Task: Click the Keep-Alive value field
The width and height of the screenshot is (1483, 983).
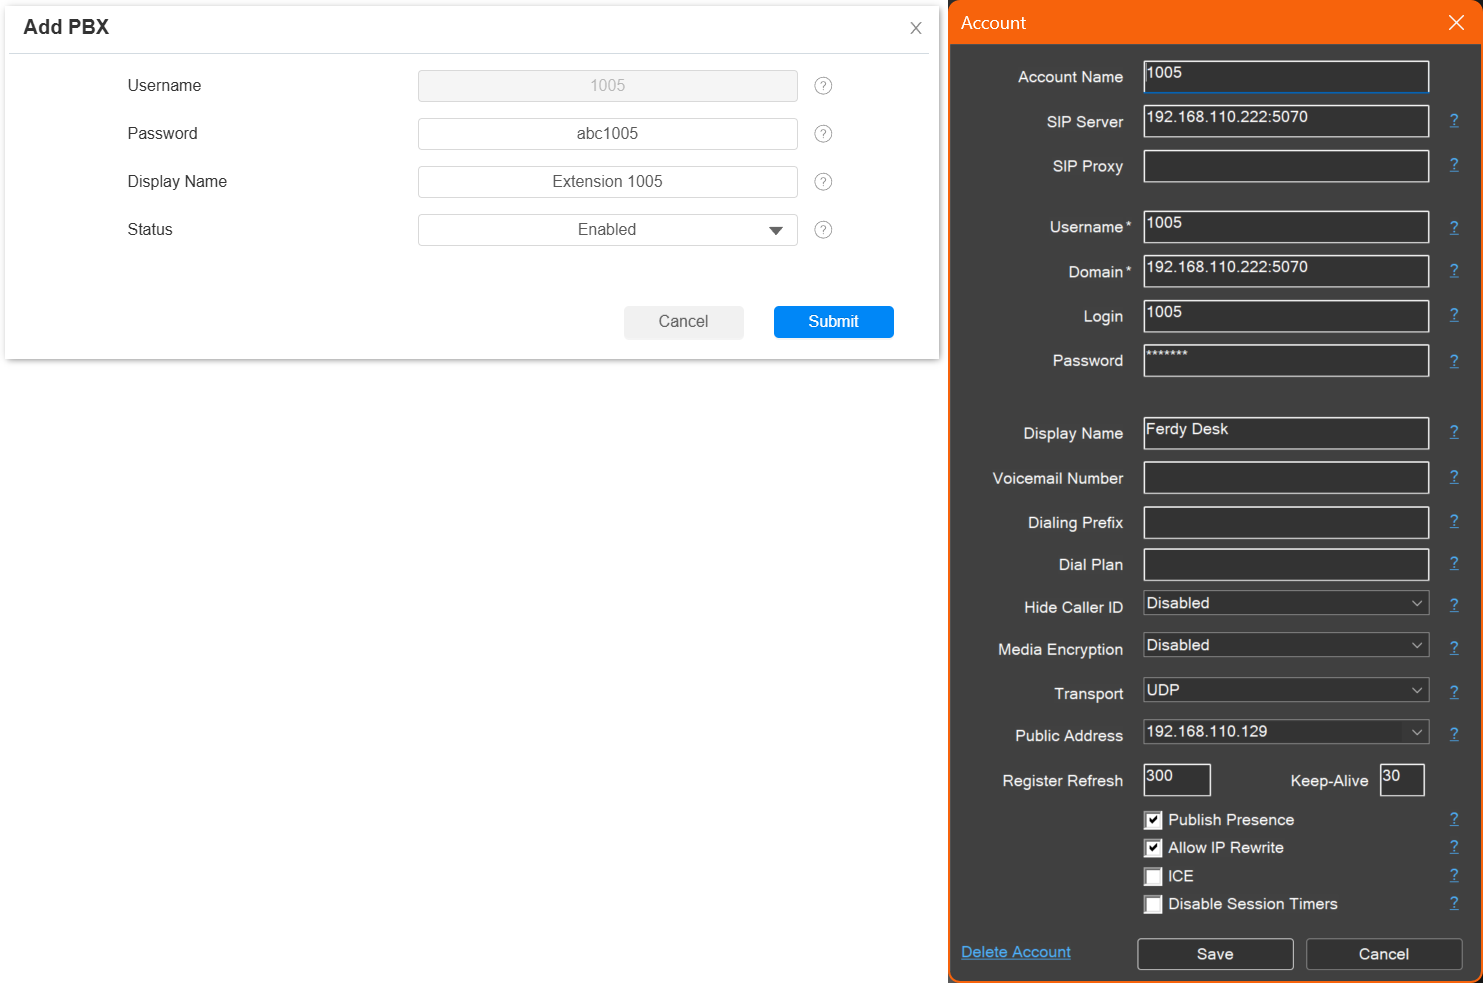Action: pos(1402,780)
